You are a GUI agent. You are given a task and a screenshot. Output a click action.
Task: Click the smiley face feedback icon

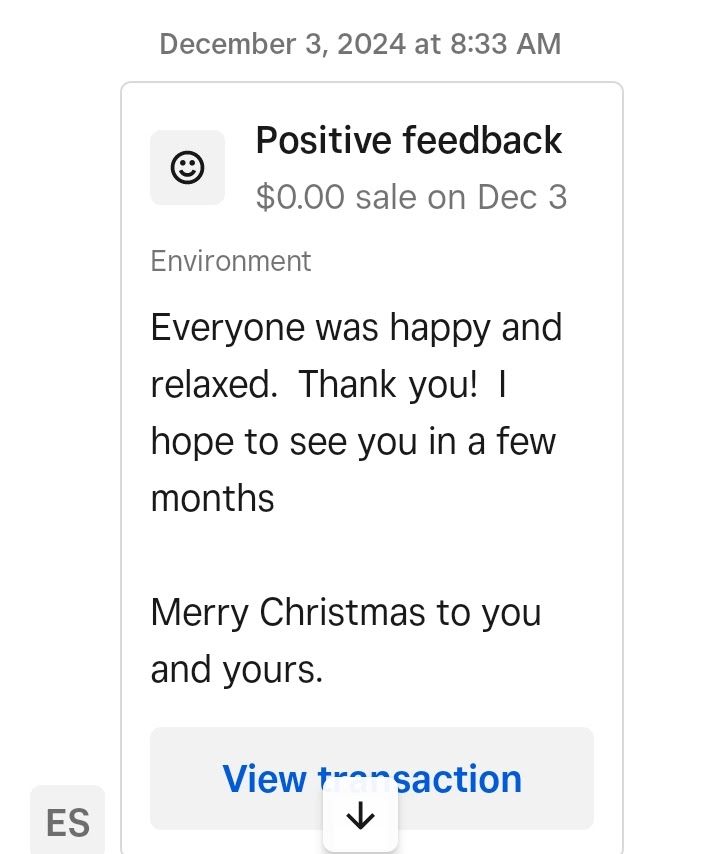187,168
